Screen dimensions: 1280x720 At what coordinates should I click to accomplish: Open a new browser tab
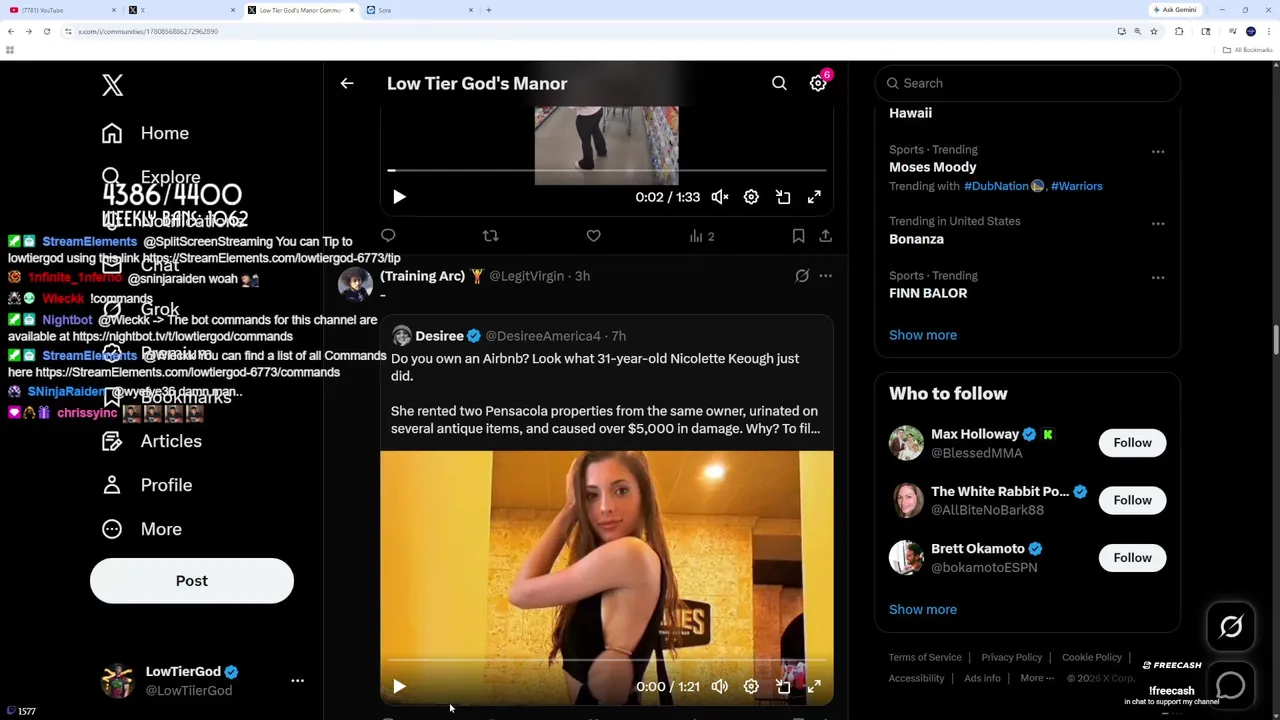[x=488, y=10]
